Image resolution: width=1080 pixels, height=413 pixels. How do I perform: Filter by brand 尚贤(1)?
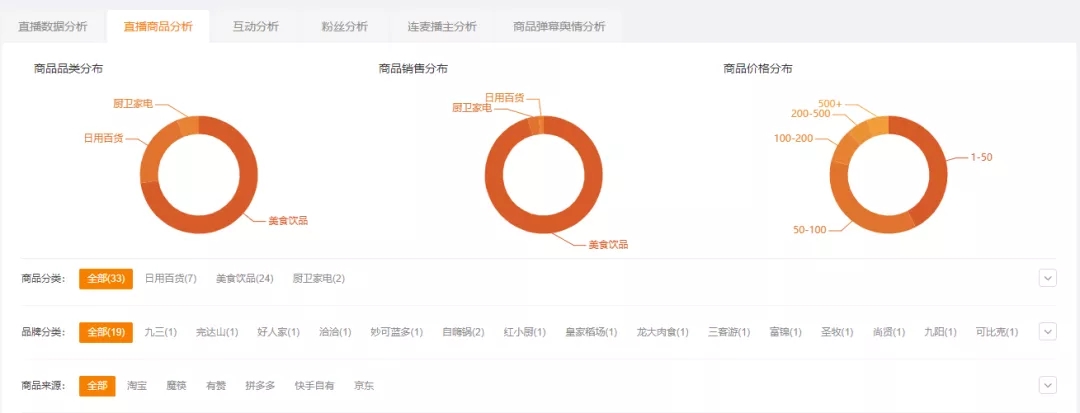[x=889, y=332]
